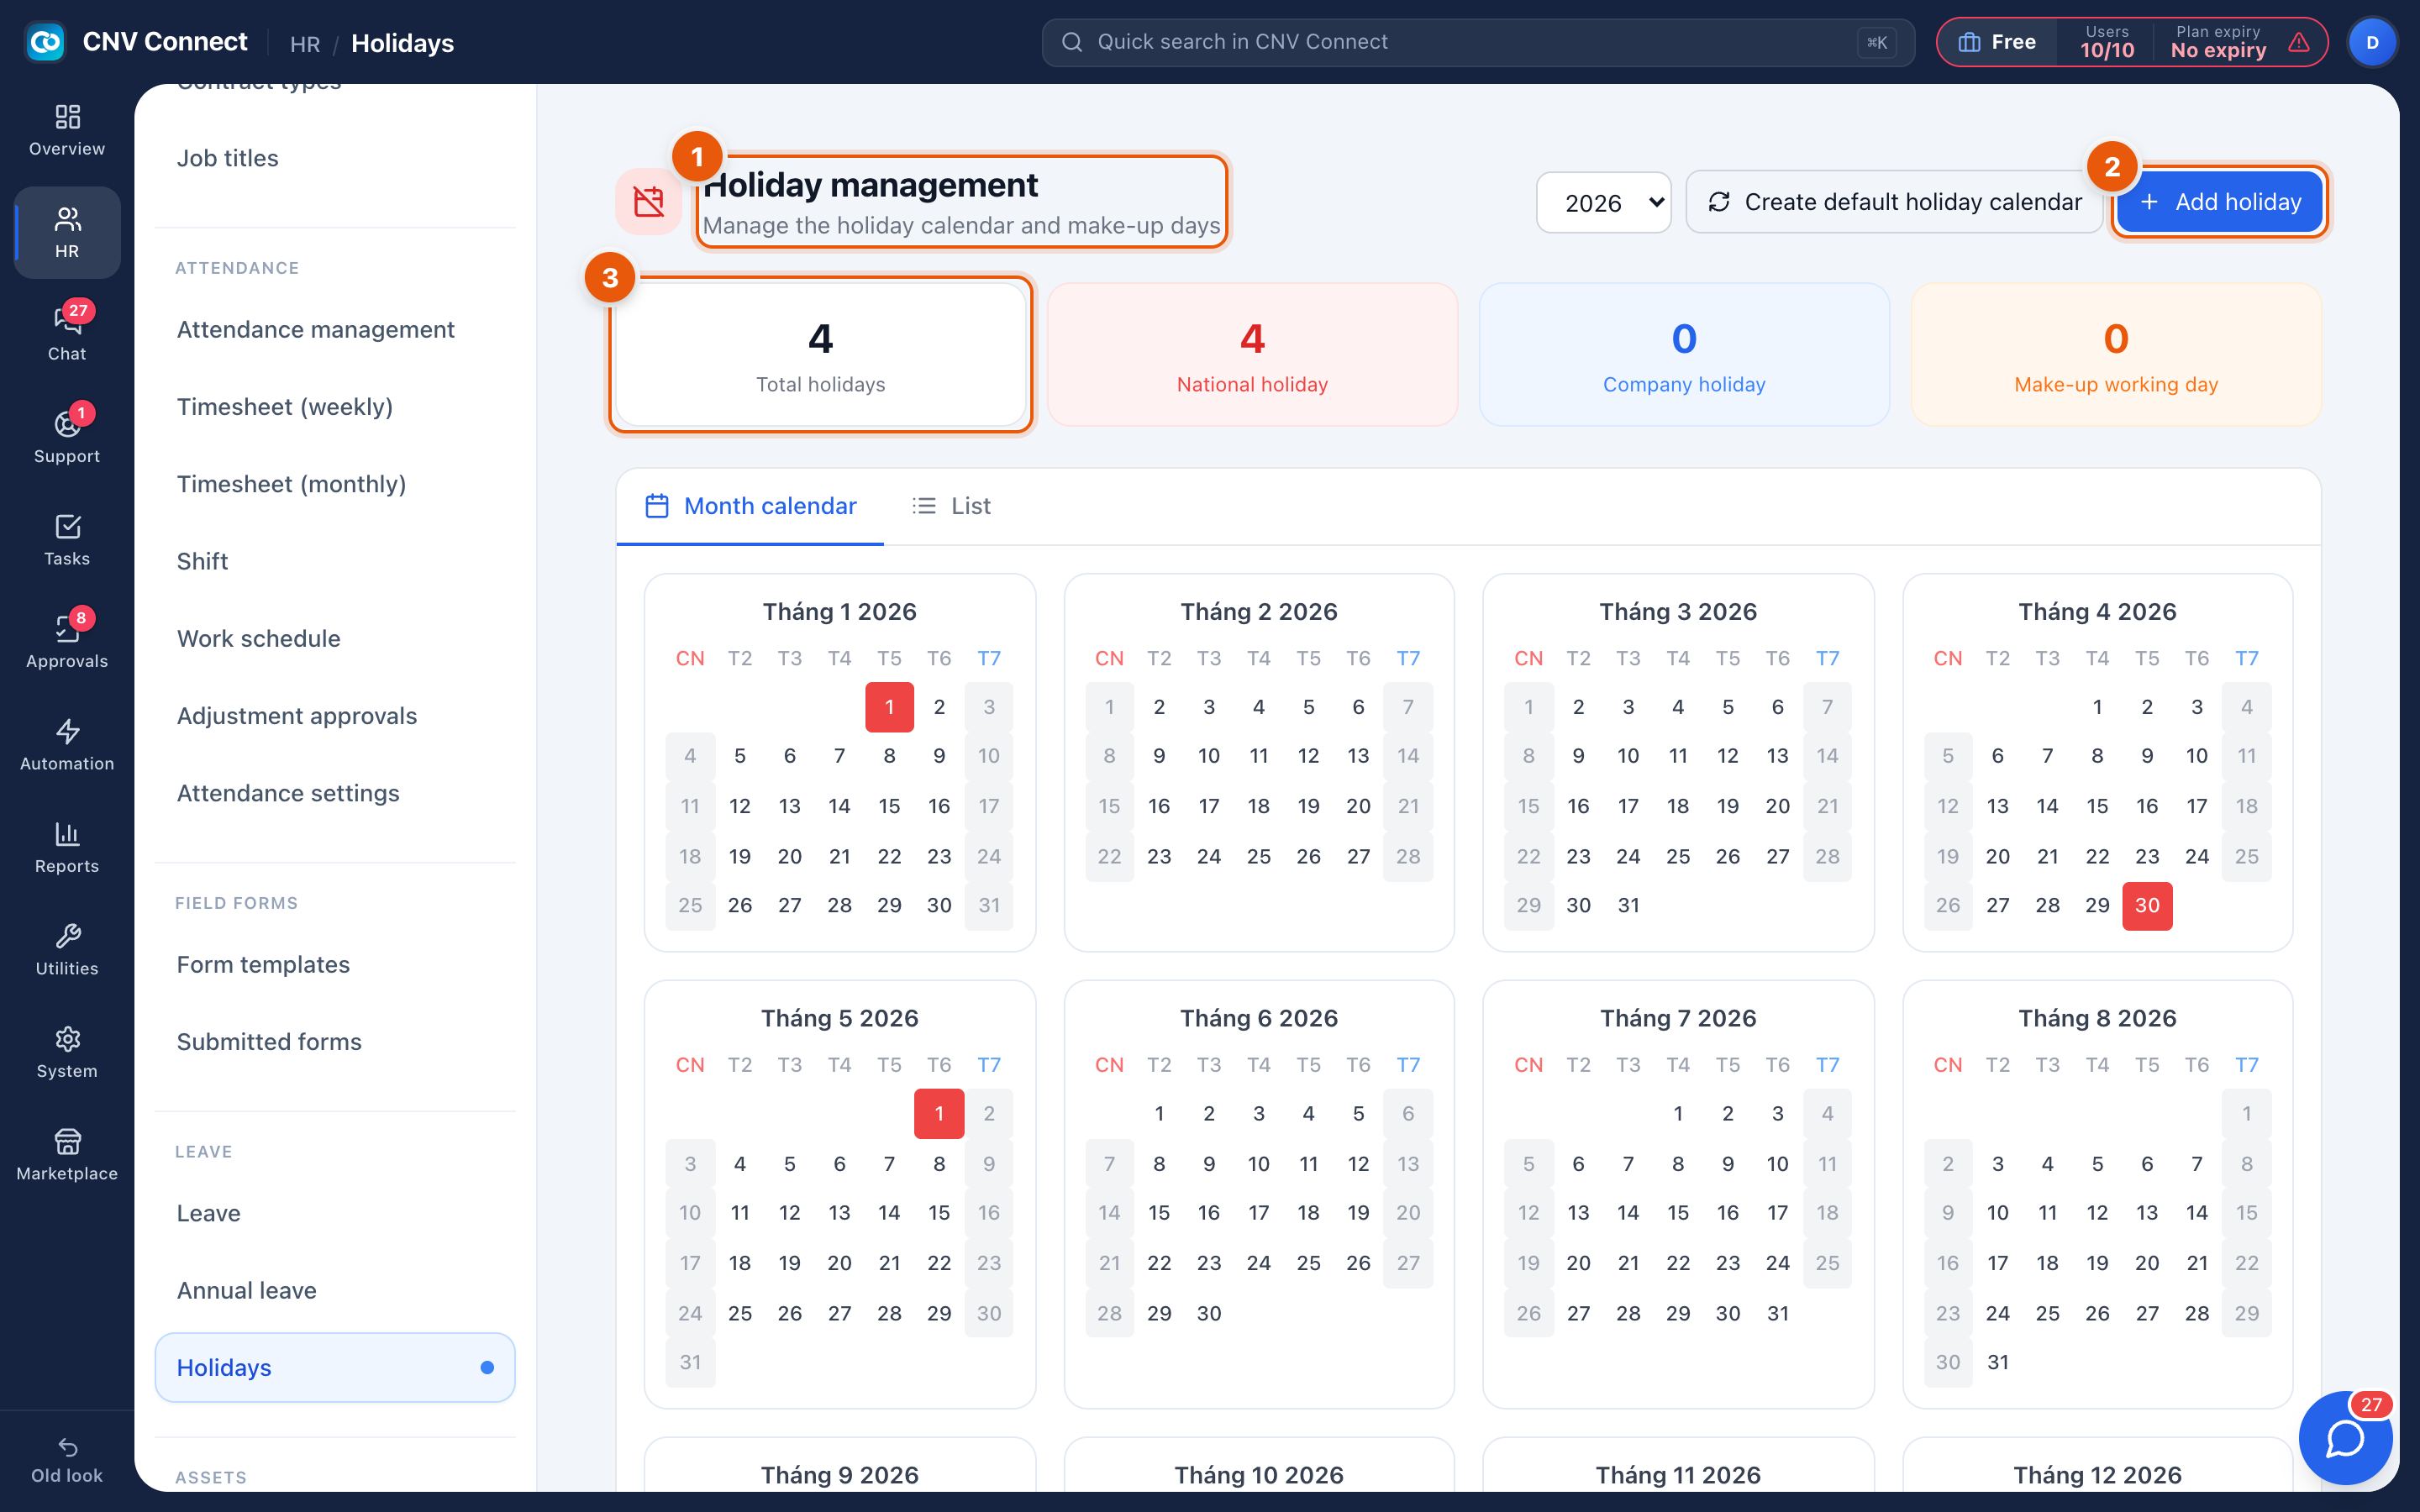Screen dimensions: 2420x1512
Task: Click the National holiday card
Action: tap(1252, 355)
